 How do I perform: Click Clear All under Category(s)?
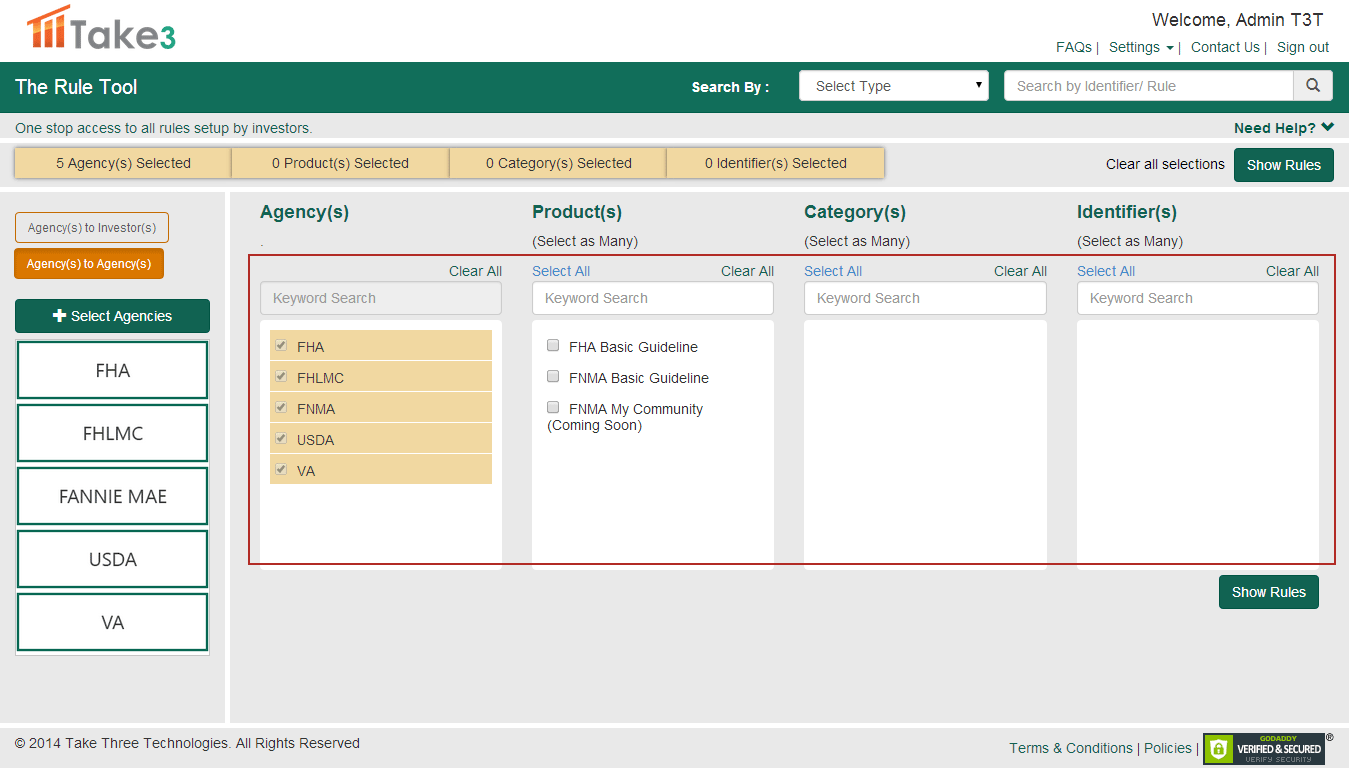click(x=1020, y=271)
